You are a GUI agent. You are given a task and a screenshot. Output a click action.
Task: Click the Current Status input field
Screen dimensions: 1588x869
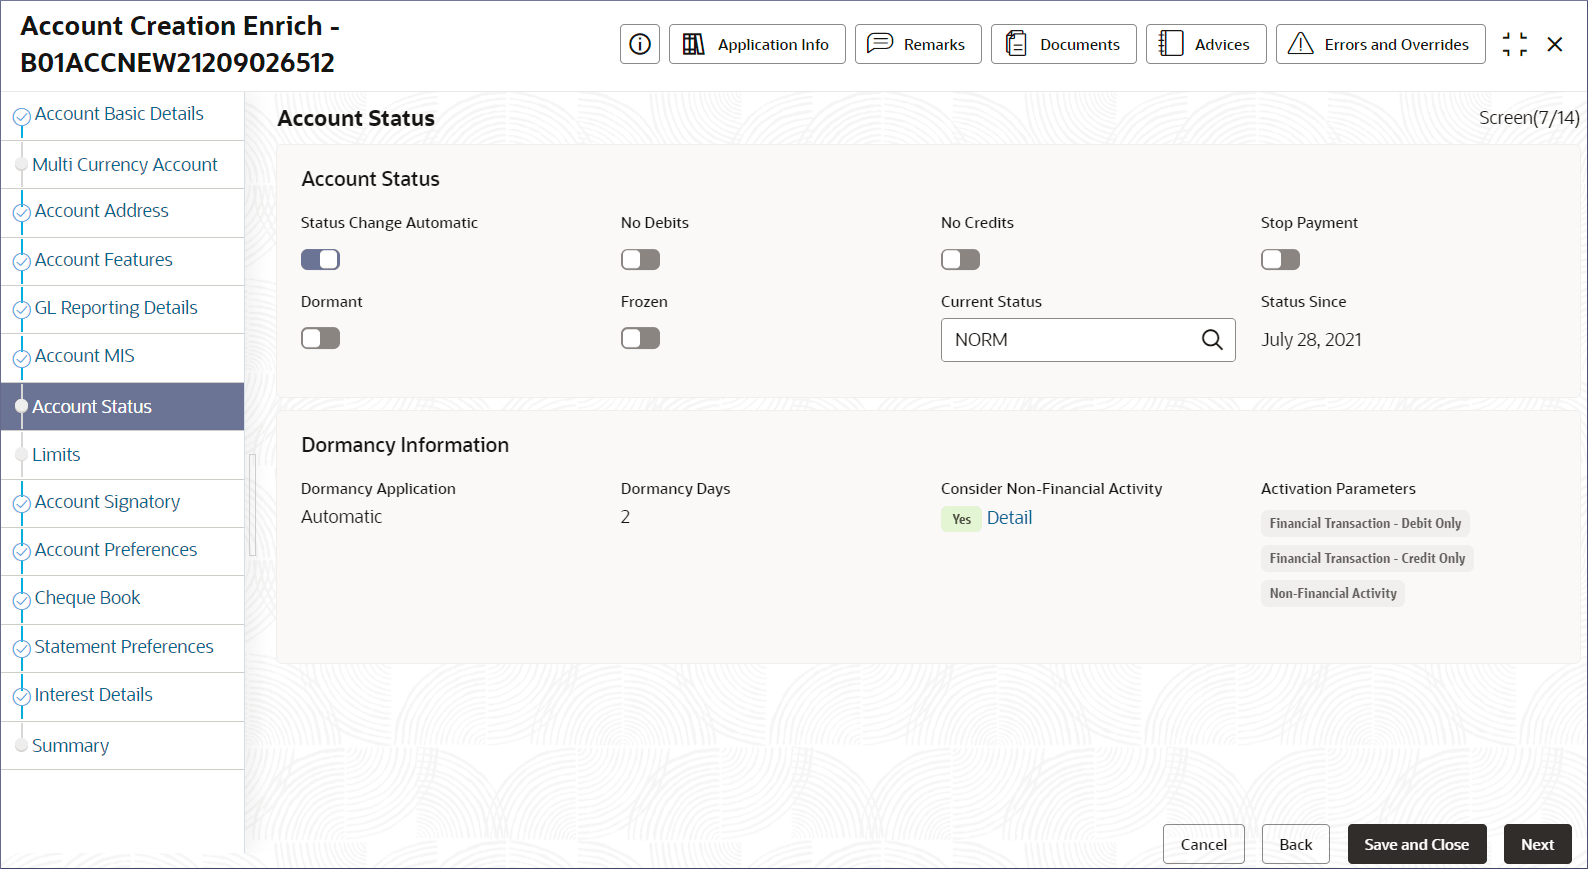coord(1070,340)
